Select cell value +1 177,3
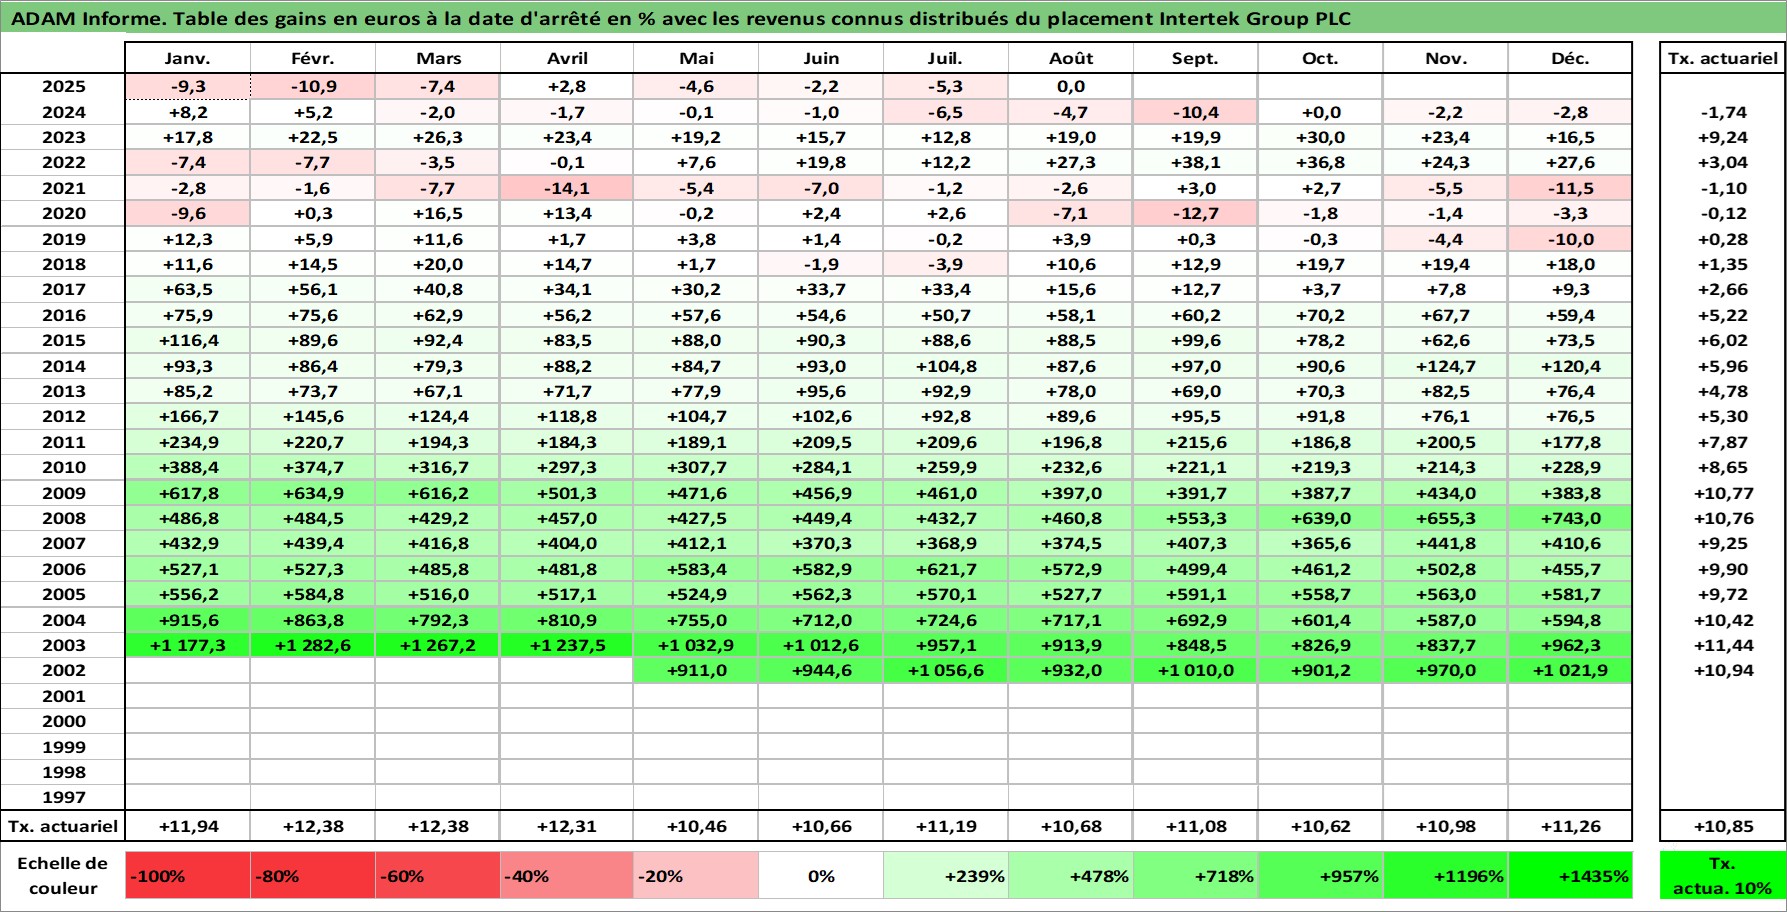This screenshot has width=1787, height=912. 187,645
